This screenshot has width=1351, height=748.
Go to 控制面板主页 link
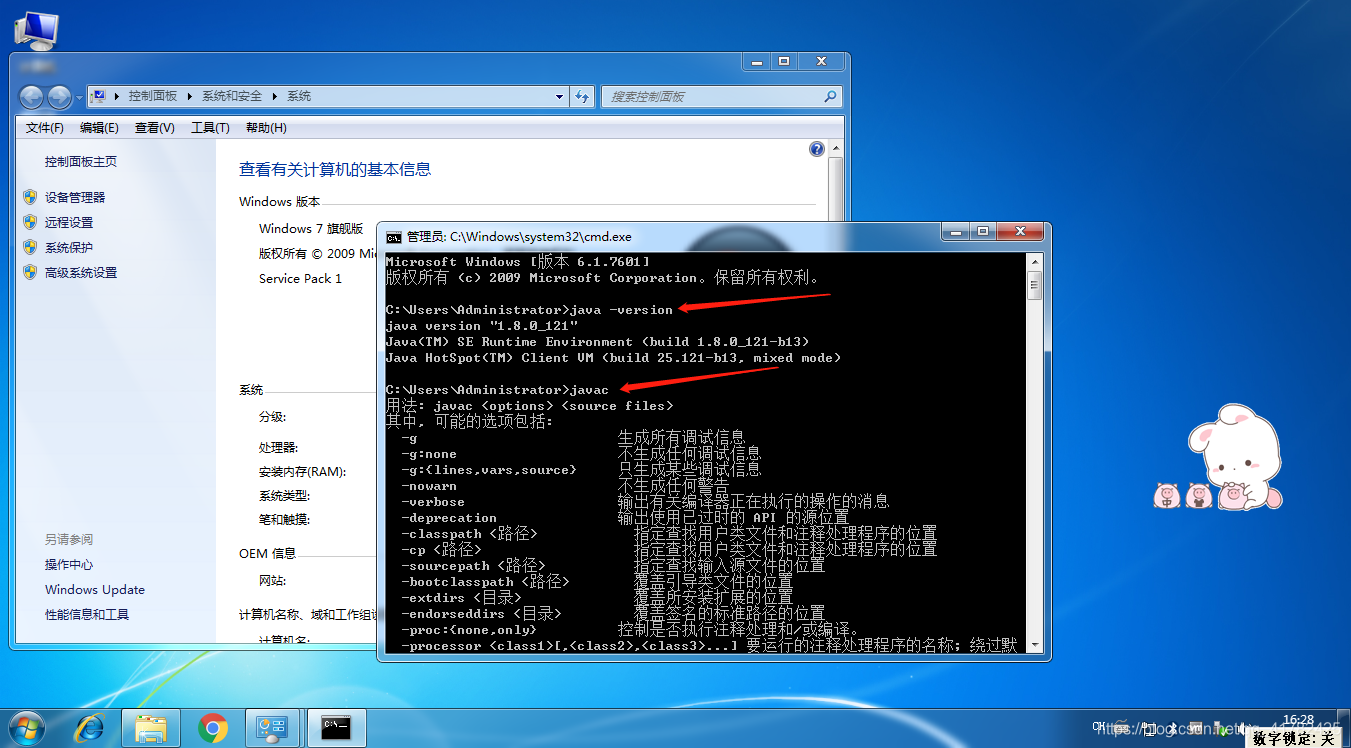pos(81,161)
